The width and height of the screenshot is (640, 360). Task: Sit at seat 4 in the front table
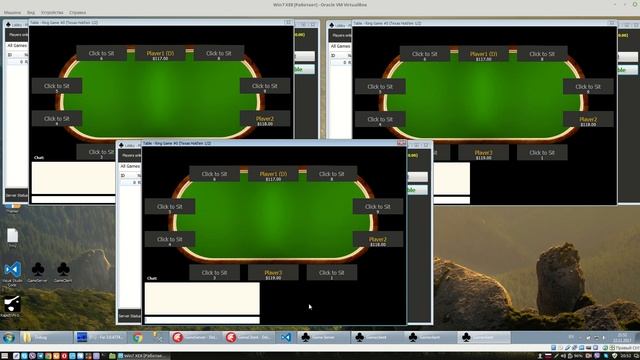click(170, 240)
